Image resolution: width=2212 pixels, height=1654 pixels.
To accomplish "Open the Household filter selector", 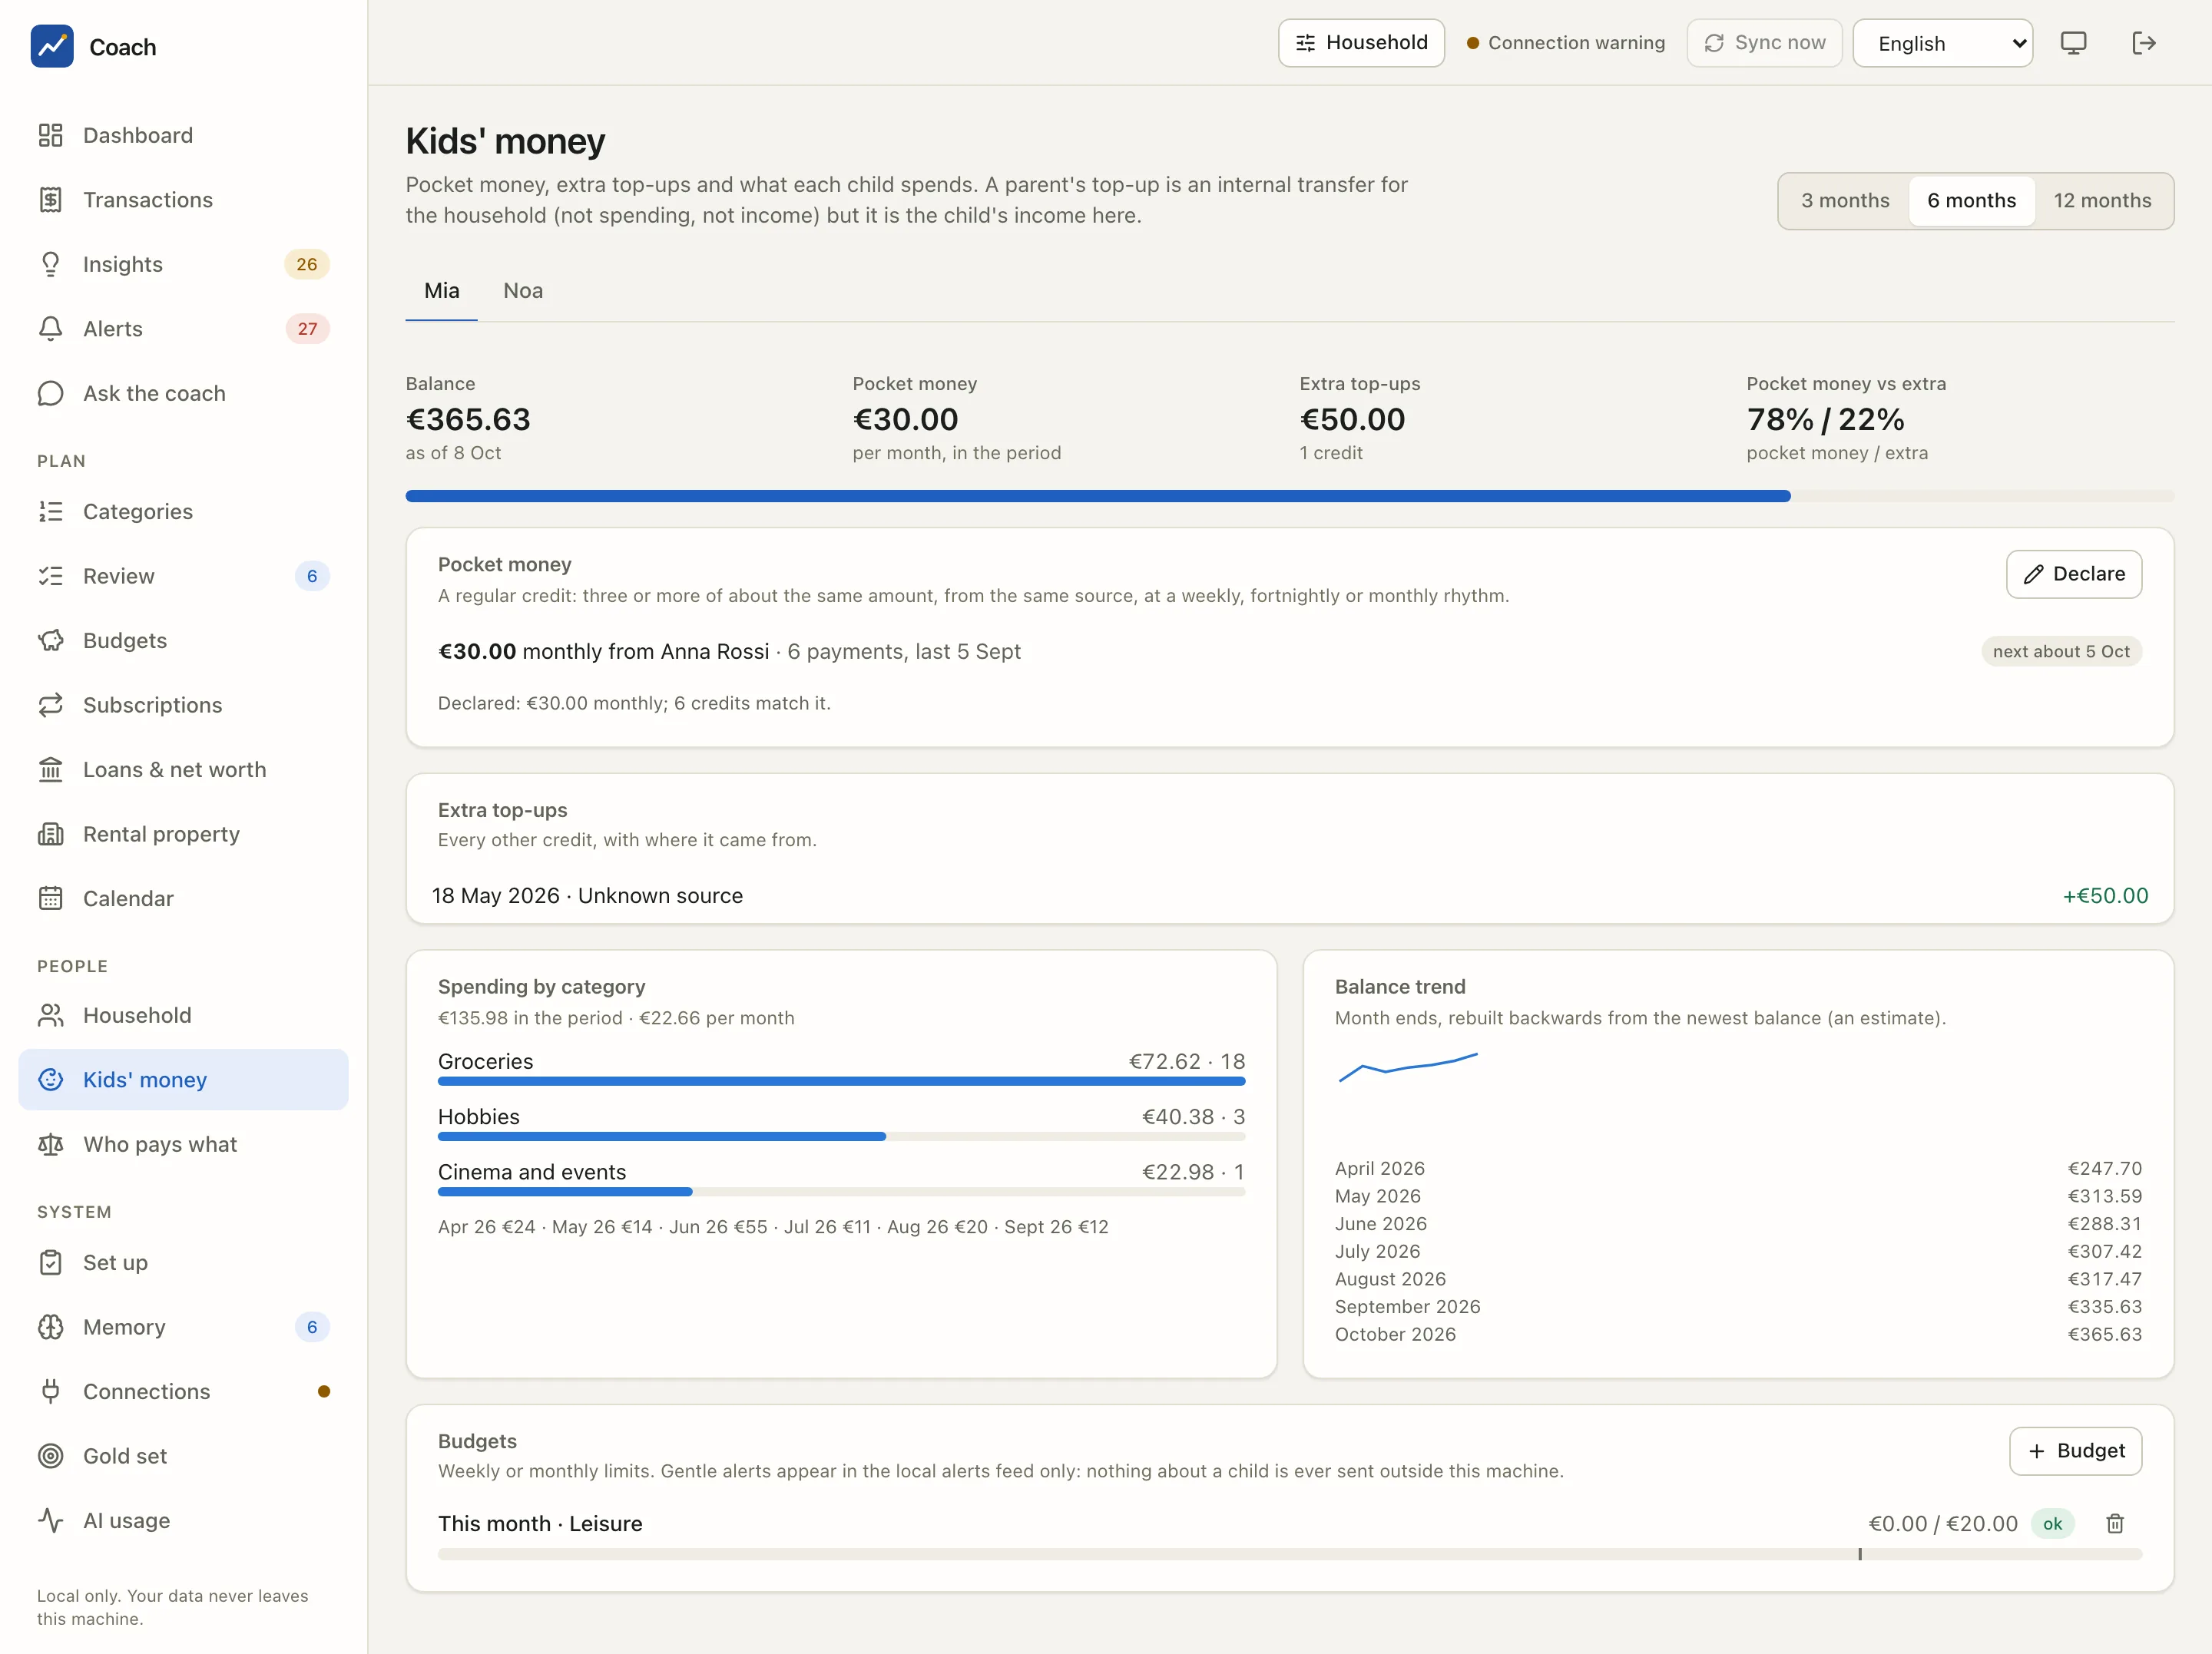I will pyautogui.click(x=1361, y=43).
